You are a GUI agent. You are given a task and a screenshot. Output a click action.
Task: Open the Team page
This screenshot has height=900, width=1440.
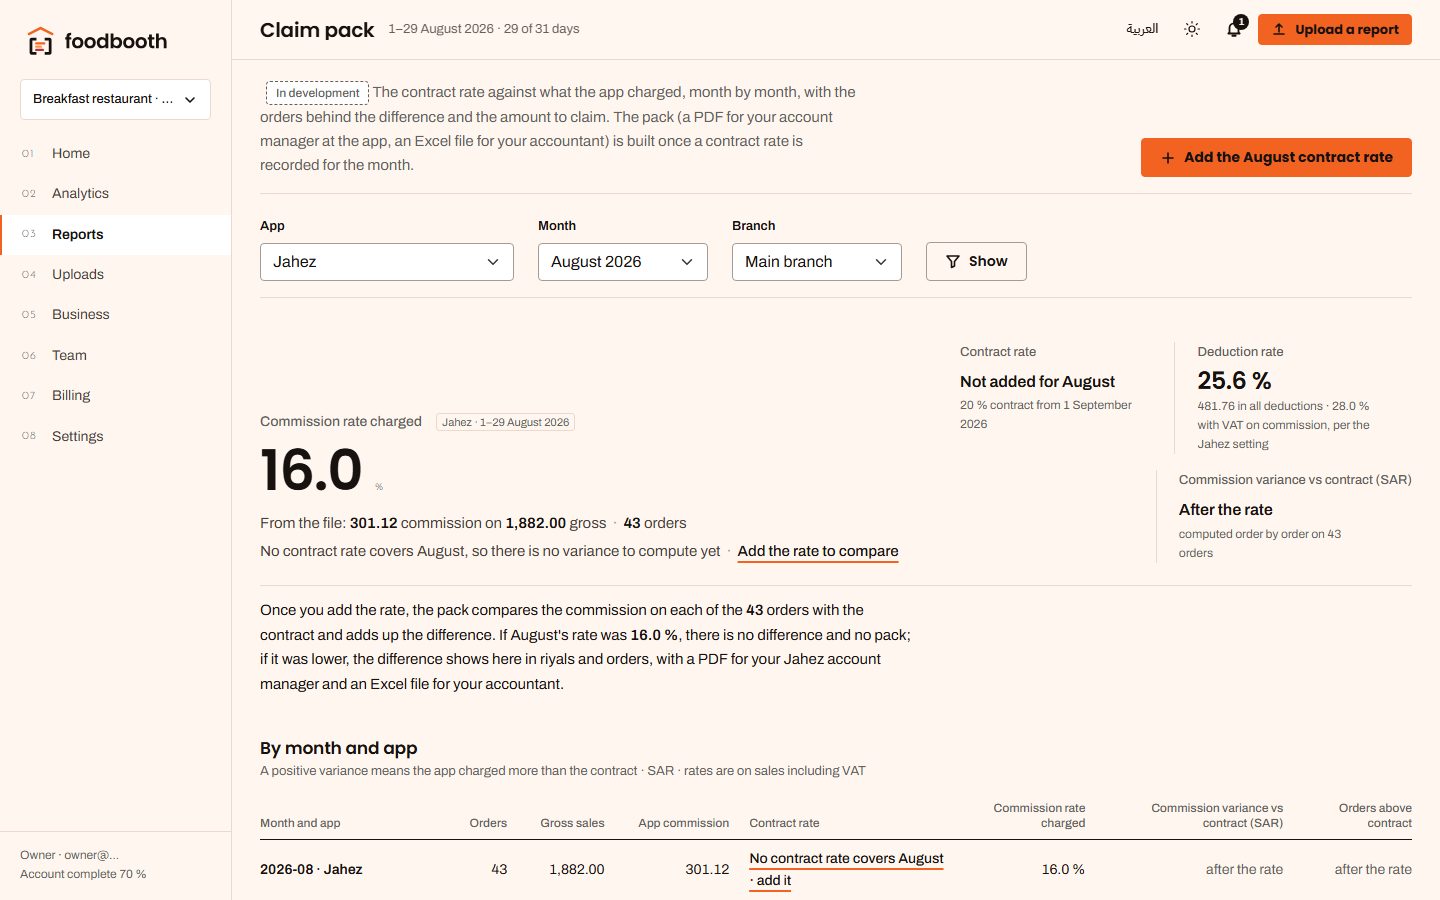coord(115,355)
